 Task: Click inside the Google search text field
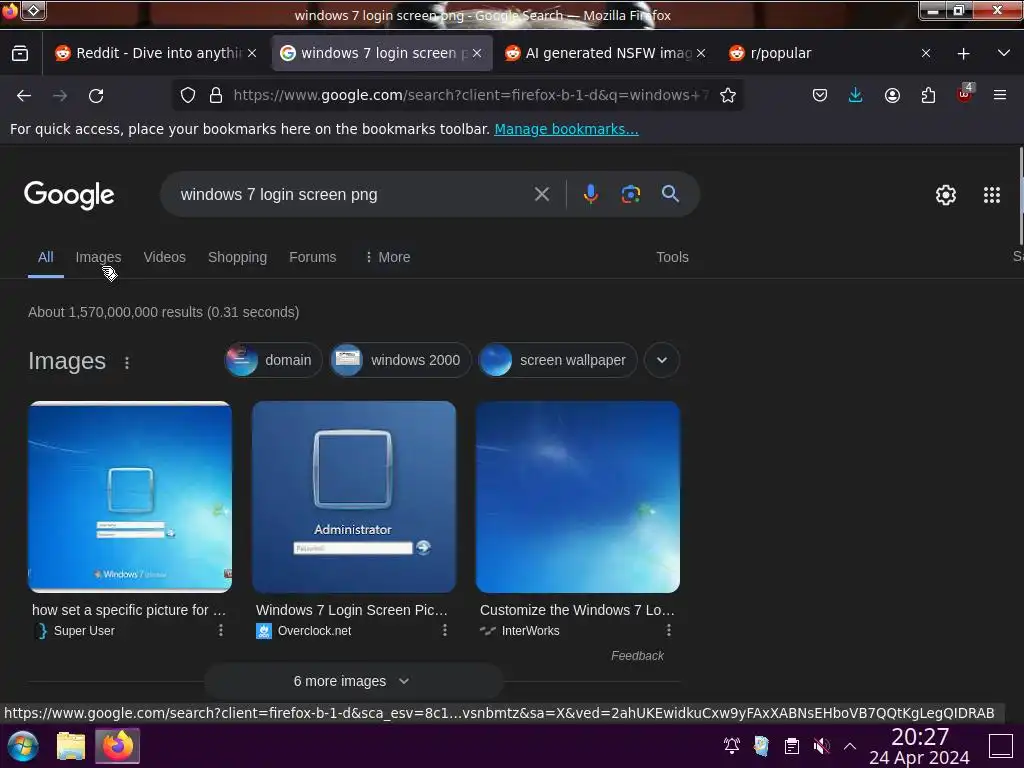(353, 194)
